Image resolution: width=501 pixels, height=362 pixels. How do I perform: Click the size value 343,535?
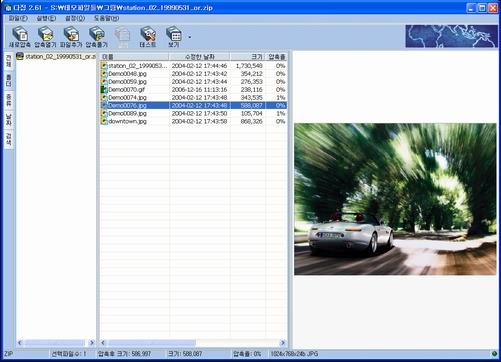point(251,98)
